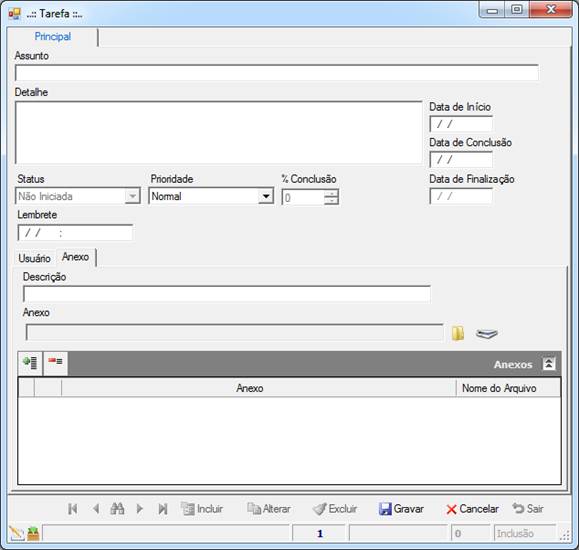Remove attachment row with red minus icon

click(x=55, y=362)
